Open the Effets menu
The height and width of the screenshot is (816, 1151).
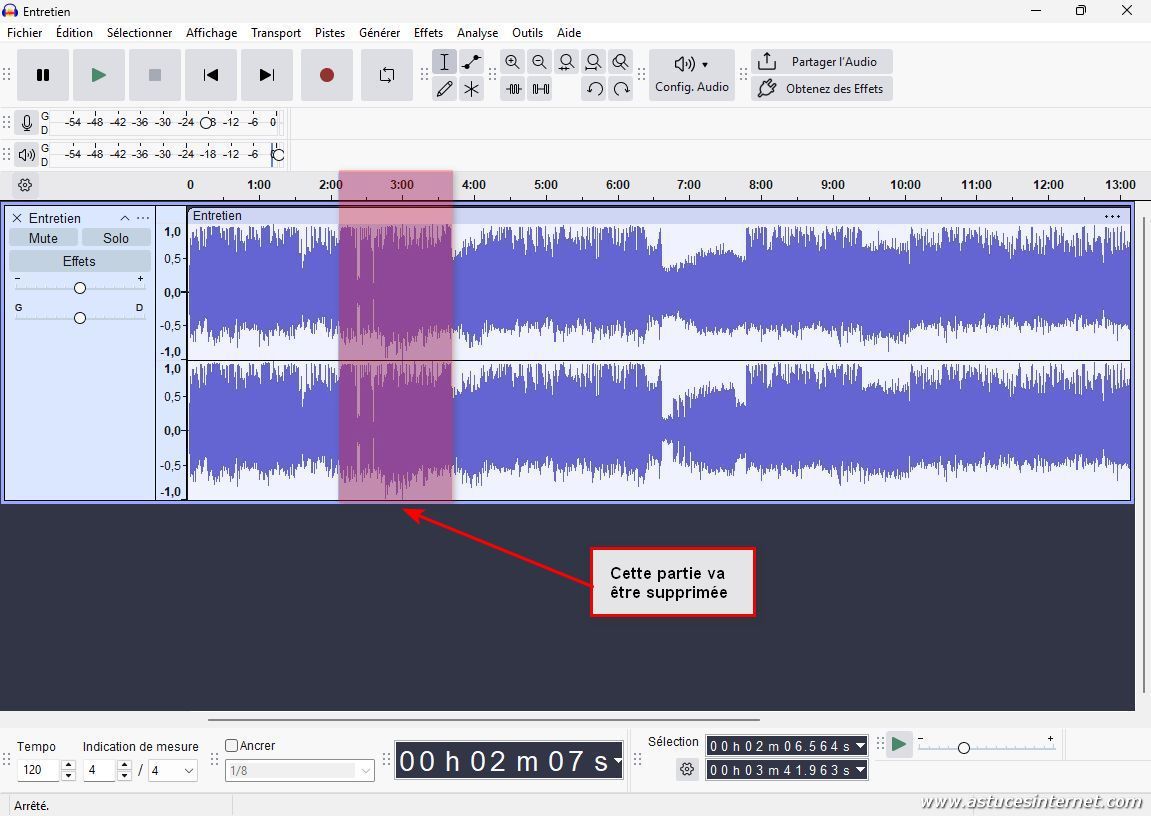tap(428, 33)
